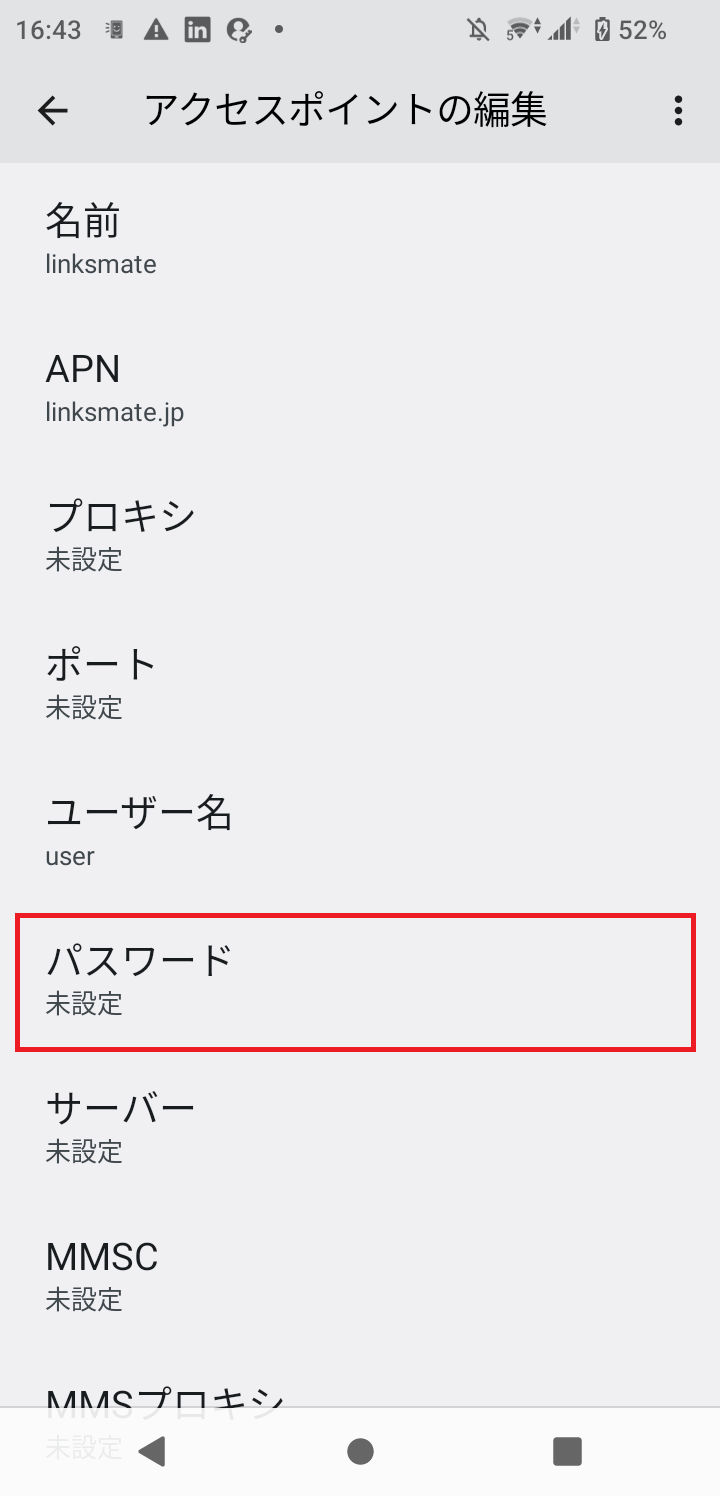
Task: Tap the home circle button
Action: (x=360, y=1451)
